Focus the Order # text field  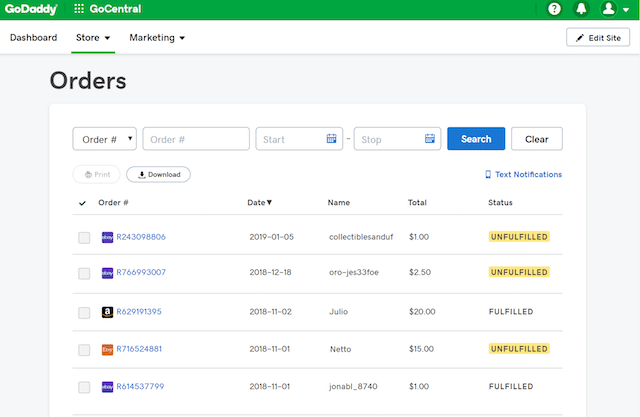pyautogui.click(x=196, y=139)
